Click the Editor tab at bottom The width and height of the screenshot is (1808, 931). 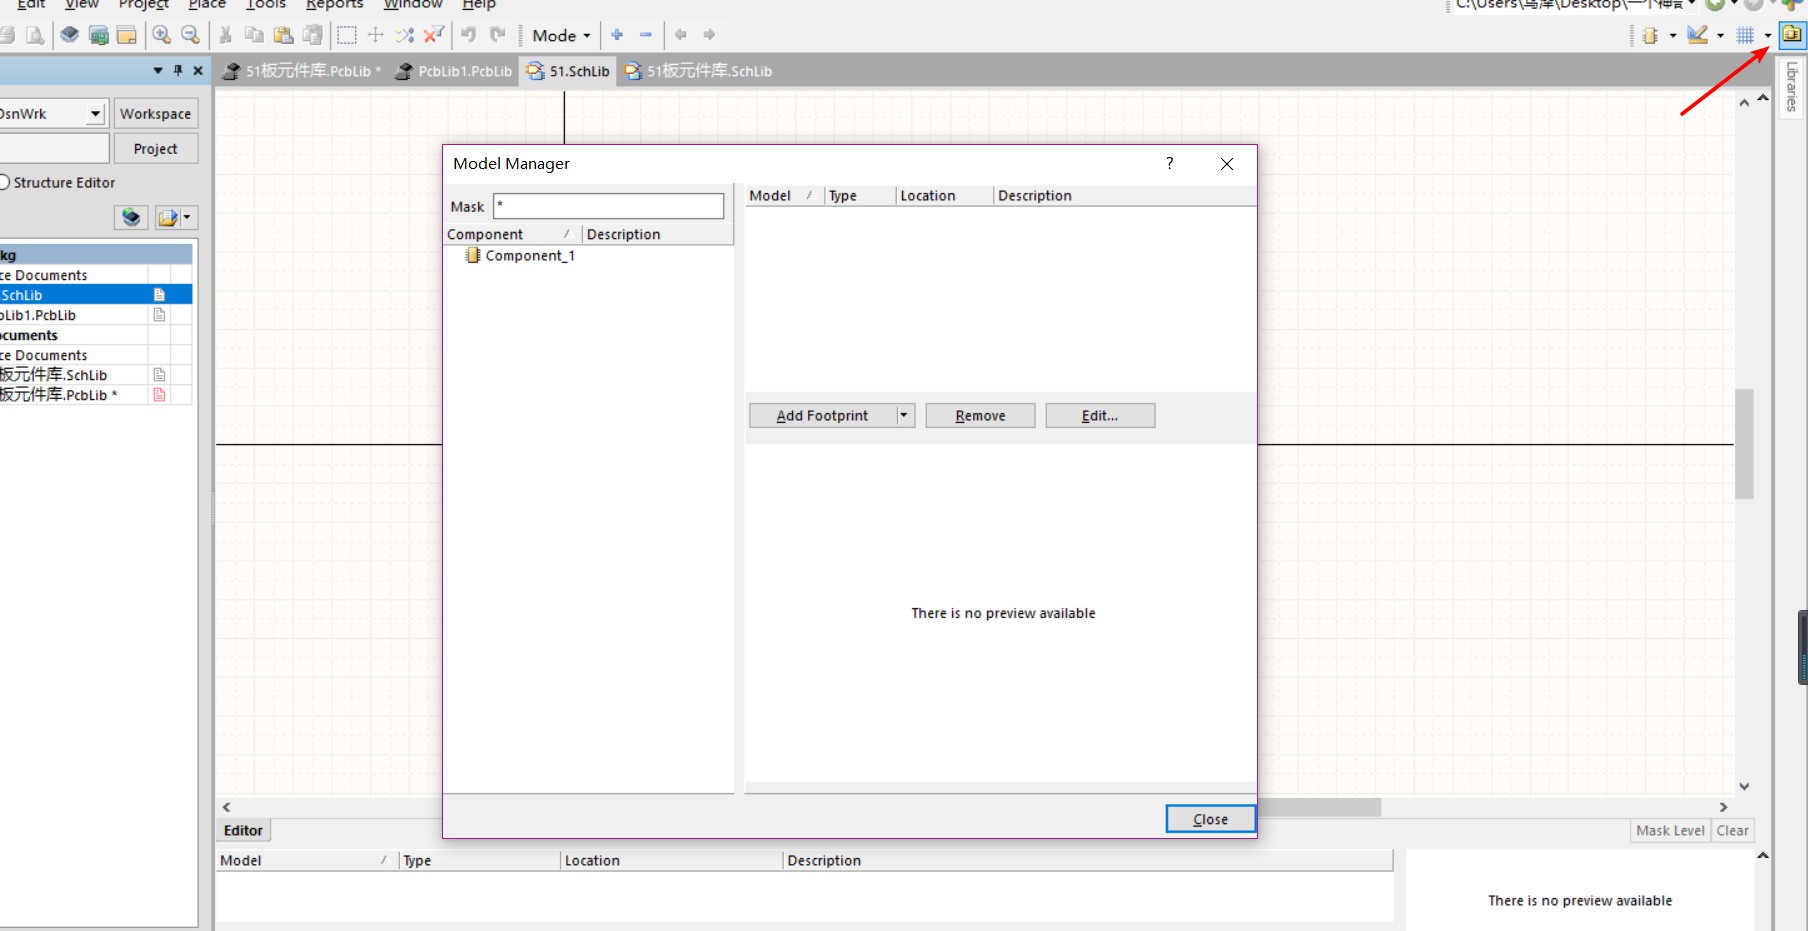click(243, 830)
